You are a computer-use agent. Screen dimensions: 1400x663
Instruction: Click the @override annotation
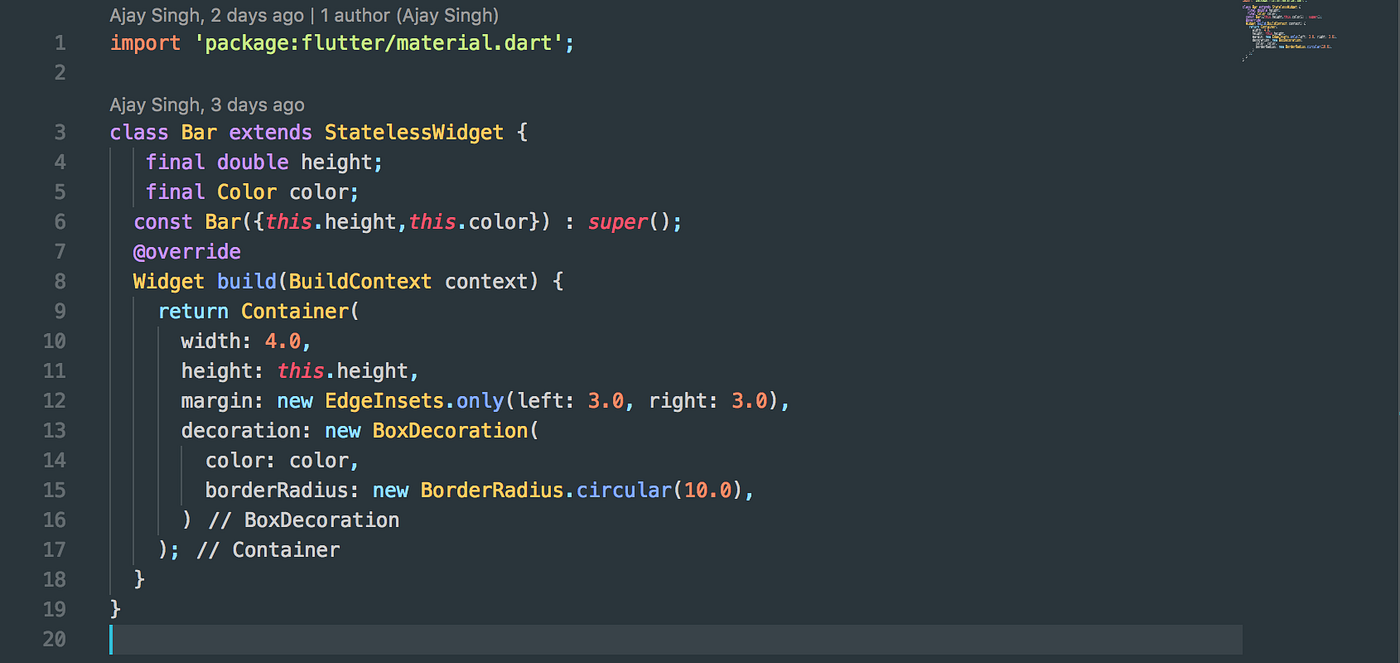(187, 251)
